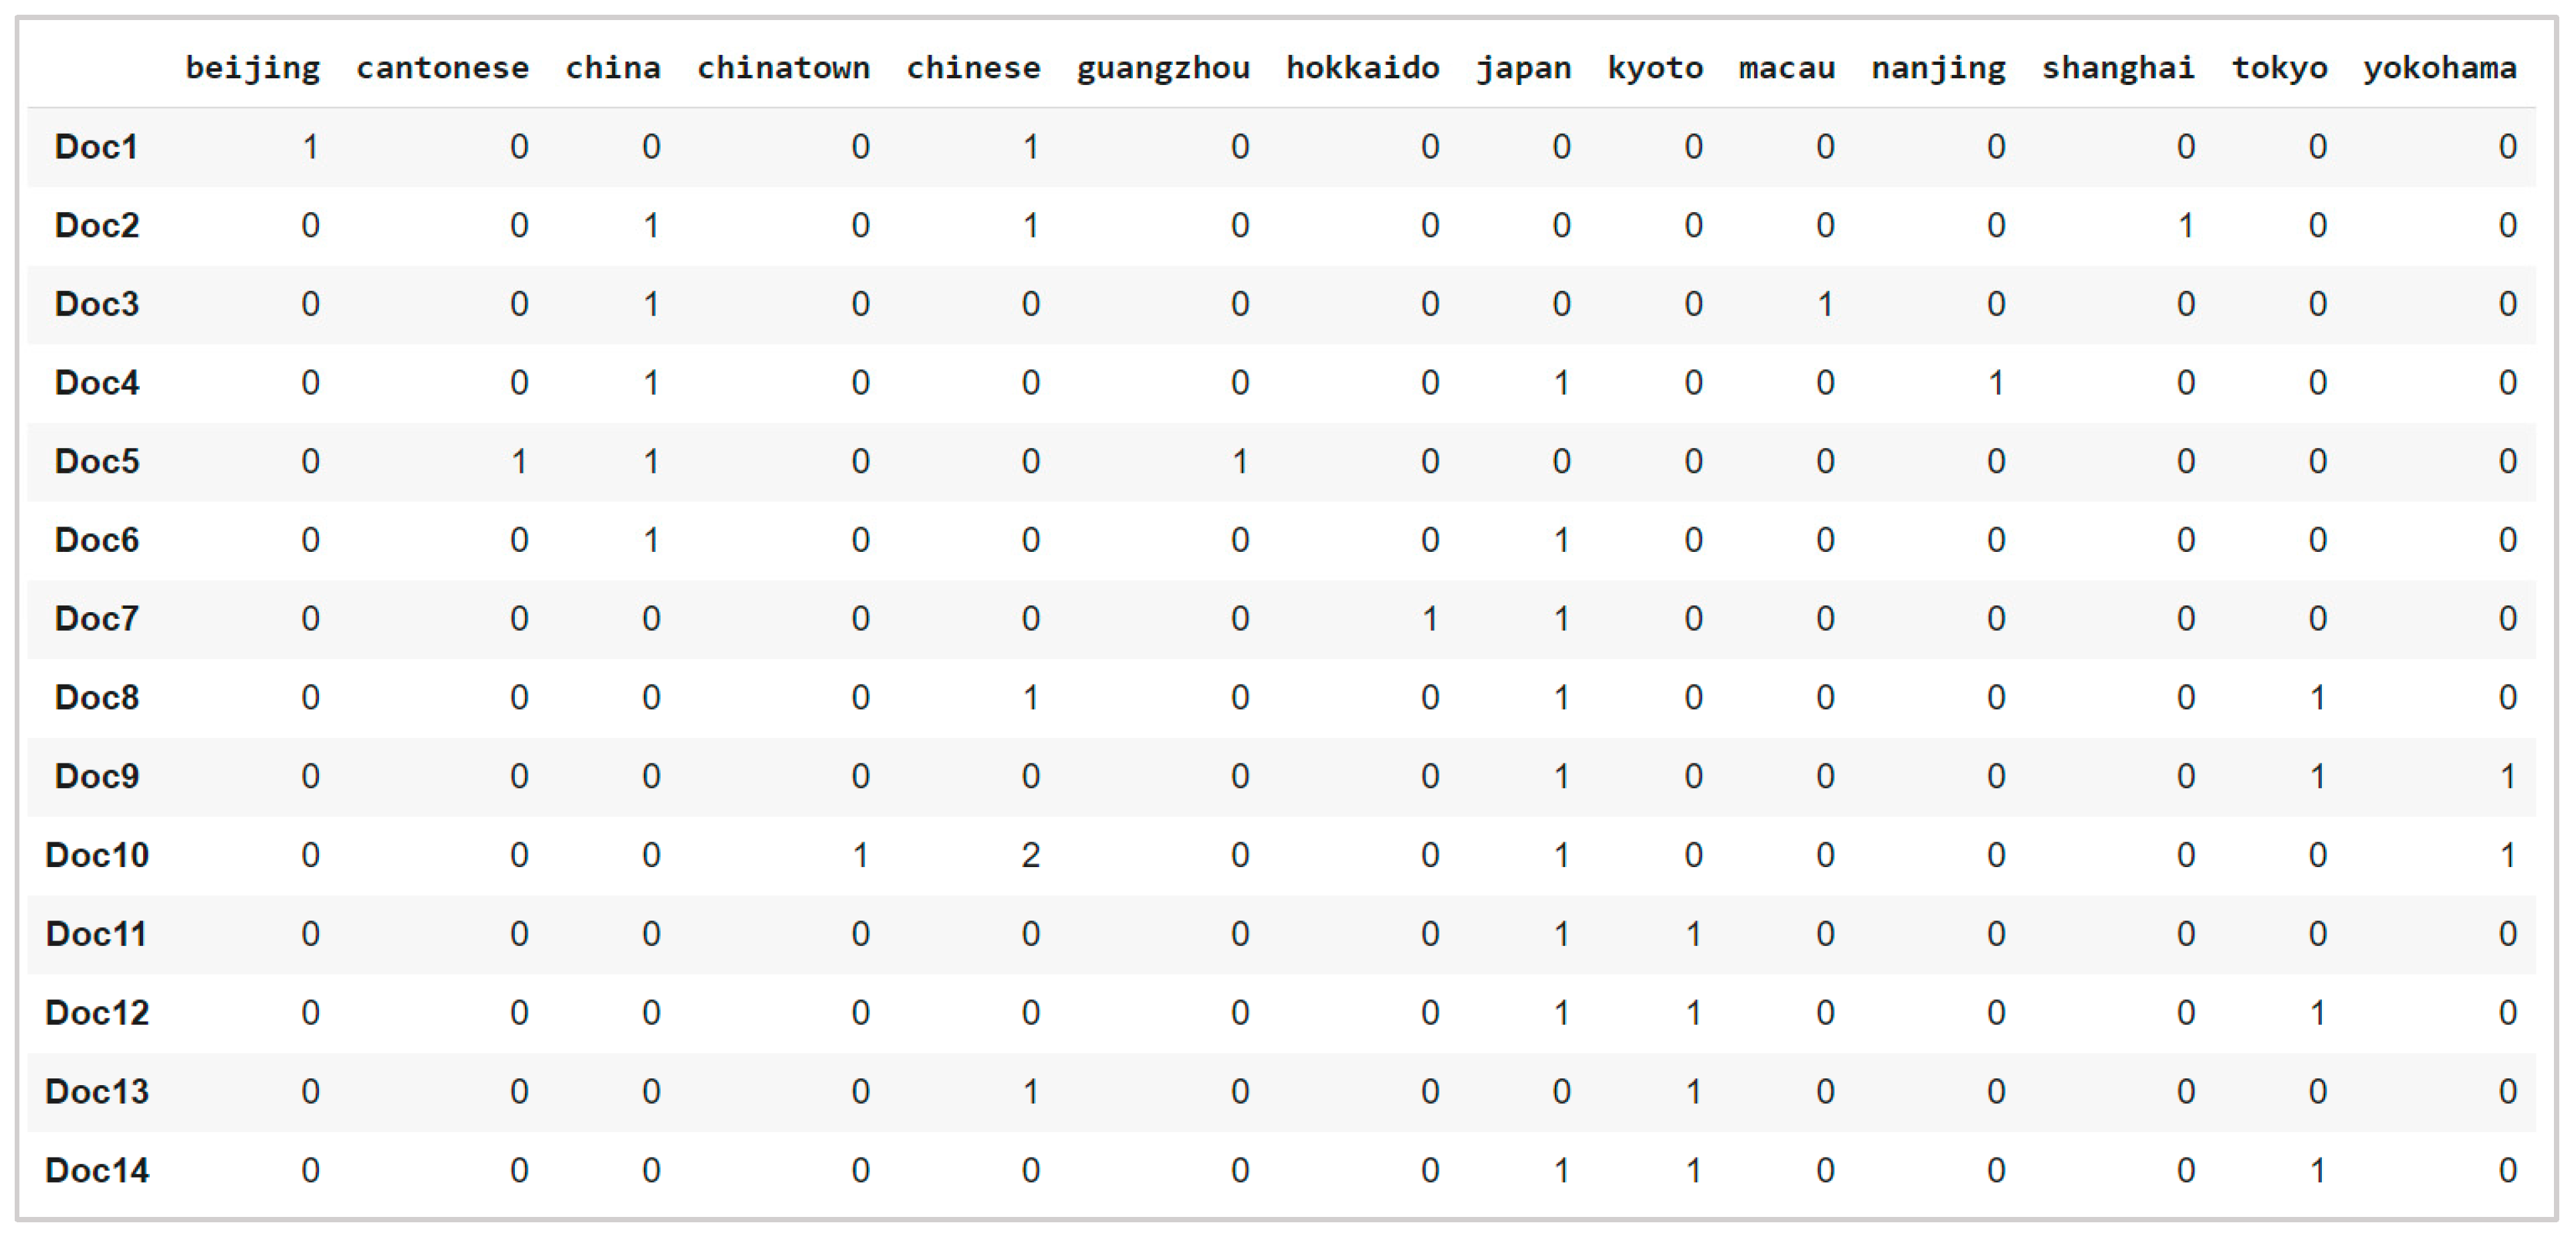2576x1237 pixels.
Task: Click the Doc10 row label
Action: tap(97, 855)
